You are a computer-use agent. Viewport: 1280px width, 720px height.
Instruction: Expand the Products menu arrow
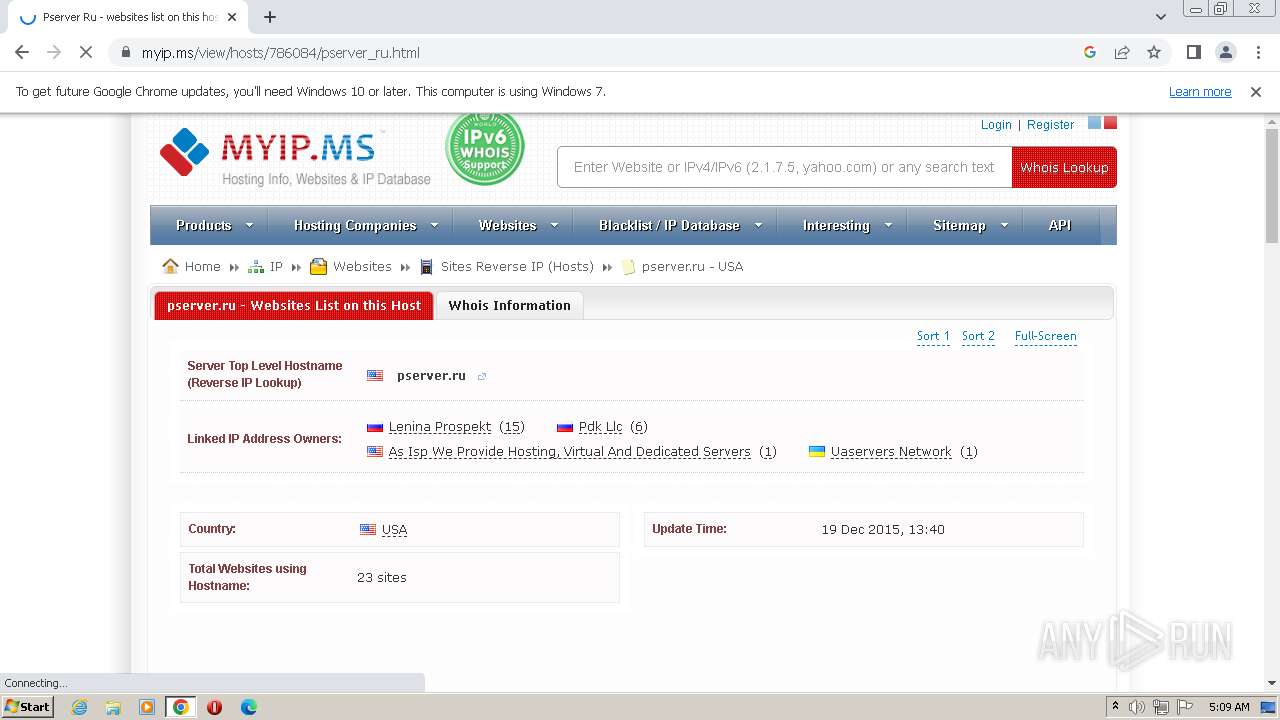[250, 225]
